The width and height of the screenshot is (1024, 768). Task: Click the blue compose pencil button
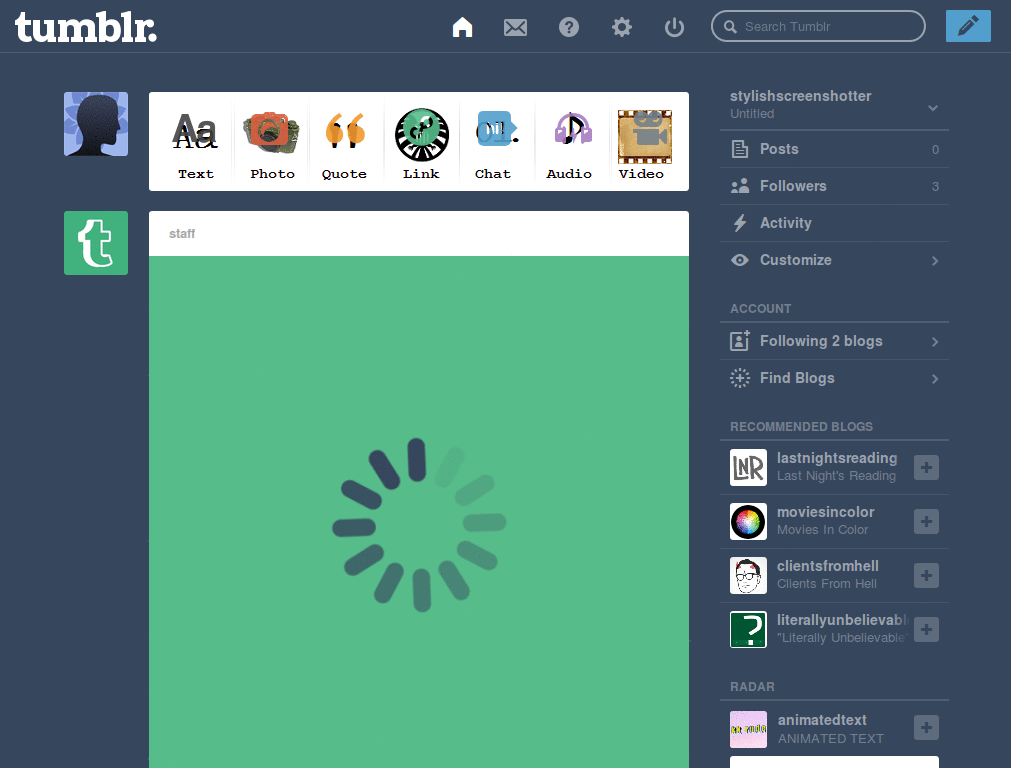968,26
